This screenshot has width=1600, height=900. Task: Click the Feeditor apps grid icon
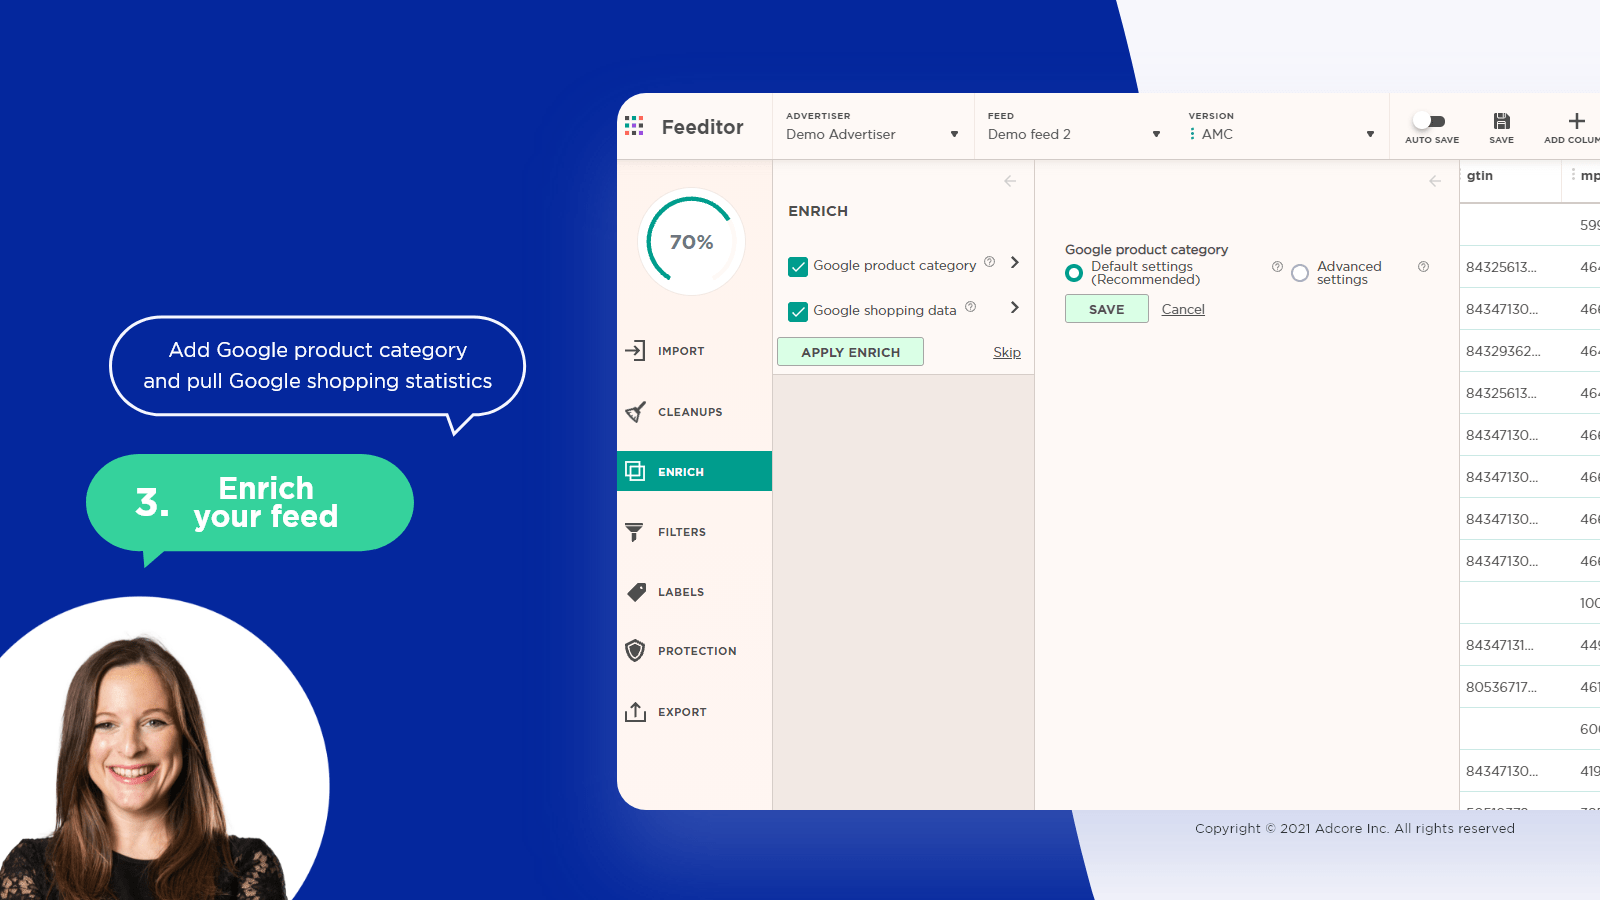coord(634,126)
